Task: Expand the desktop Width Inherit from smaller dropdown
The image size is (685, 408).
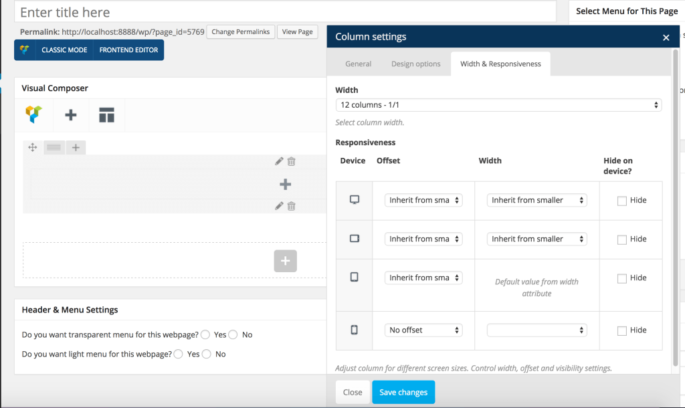Action: [537, 200]
